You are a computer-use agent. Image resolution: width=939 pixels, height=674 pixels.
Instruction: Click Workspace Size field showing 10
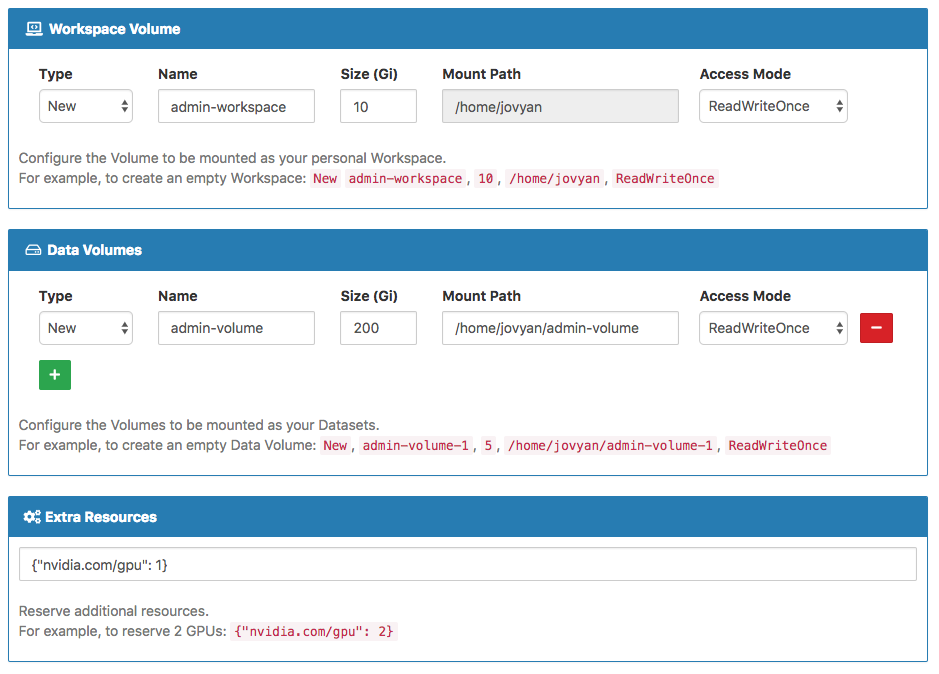pos(378,106)
